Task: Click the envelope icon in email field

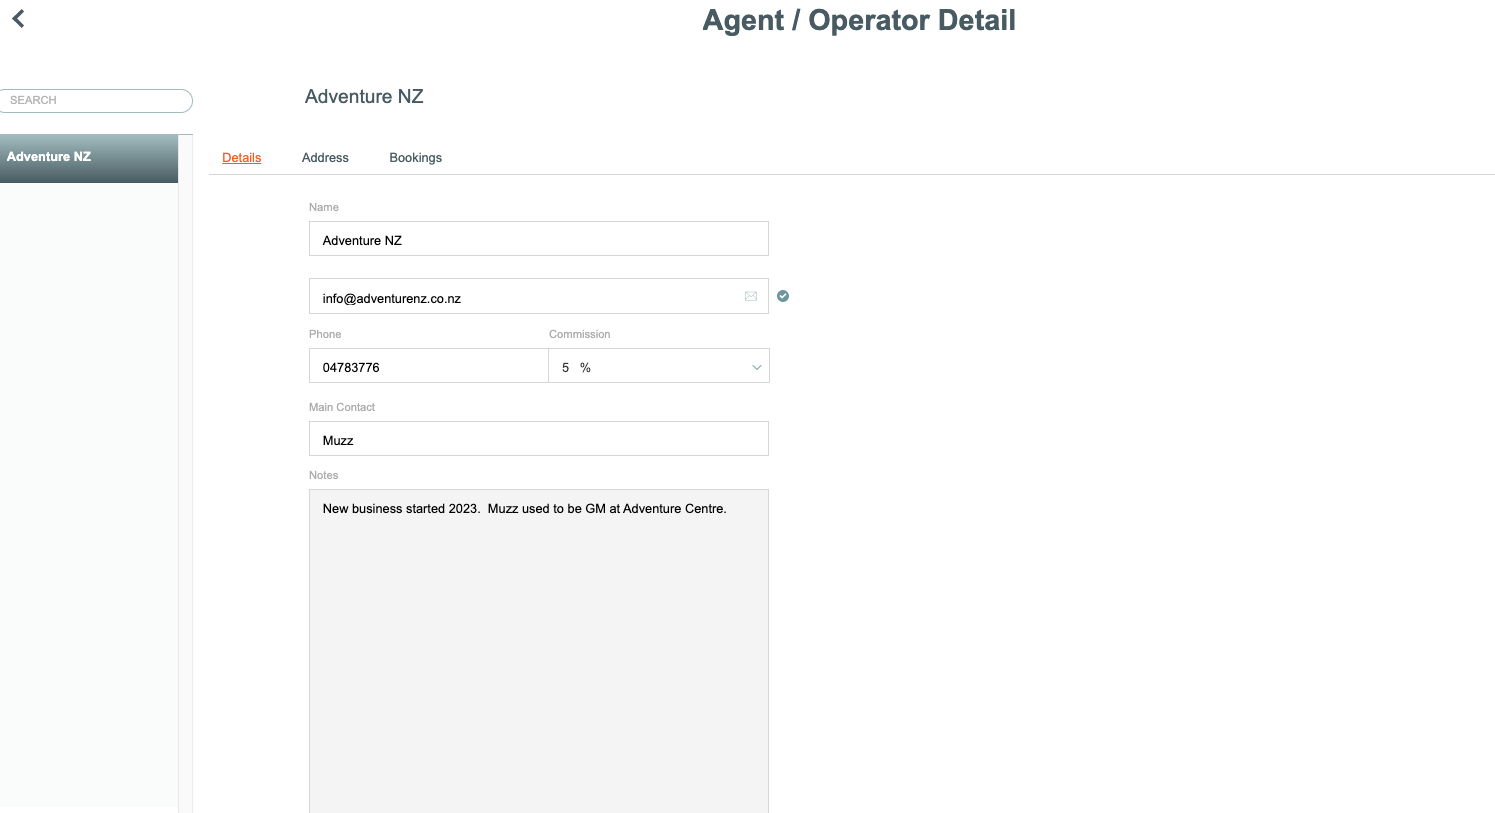Action: pyautogui.click(x=751, y=296)
